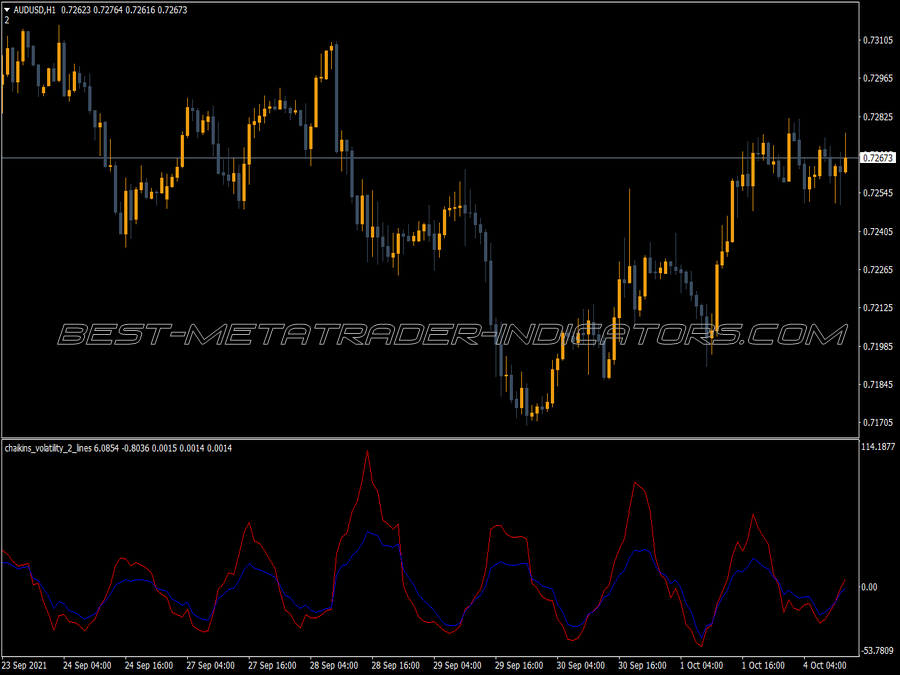Select the AUDUSD,H1 chart title text
The image size is (900, 675).
click(34, 10)
